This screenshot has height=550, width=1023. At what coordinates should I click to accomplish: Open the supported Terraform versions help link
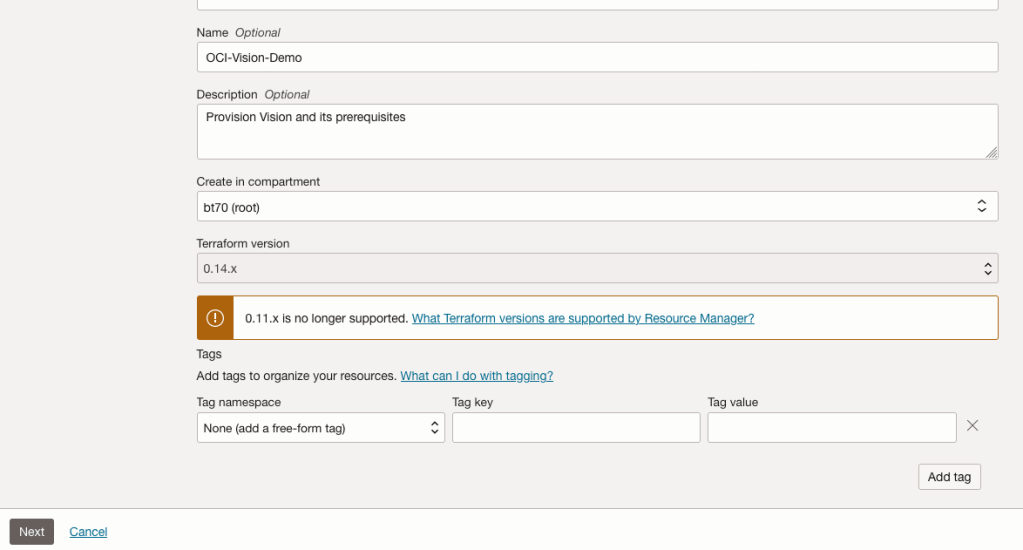pos(583,319)
